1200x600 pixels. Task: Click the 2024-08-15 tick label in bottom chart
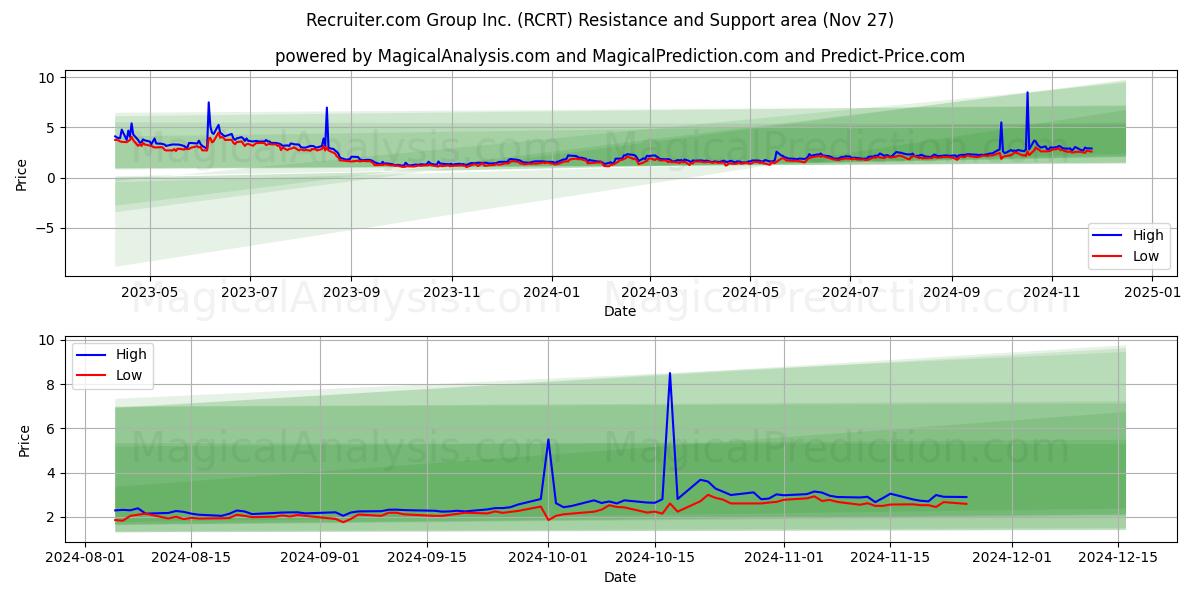[x=191, y=559]
